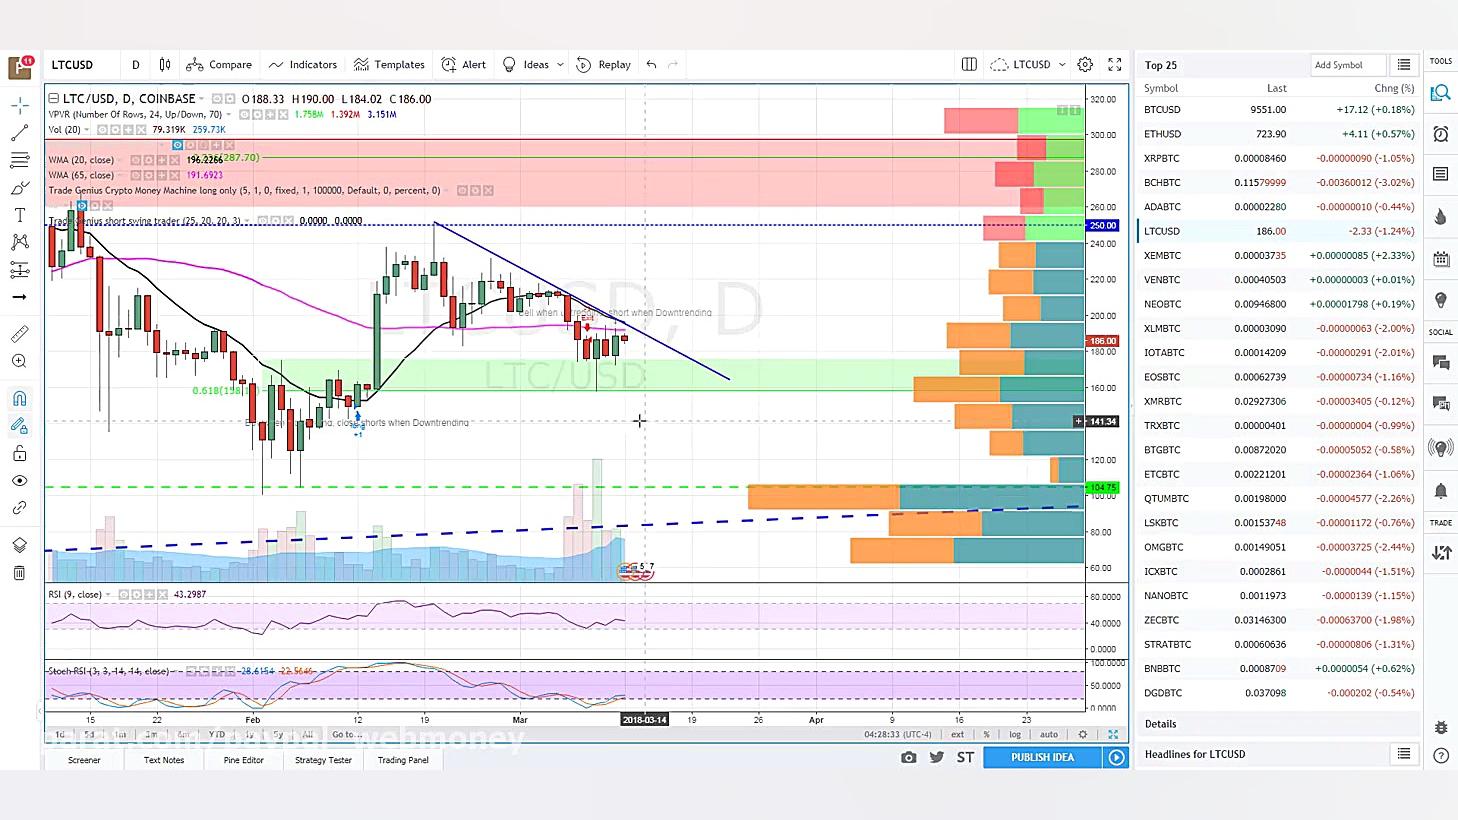
Task: Remove the Vol (20) indicator
Action: [142, 130]
